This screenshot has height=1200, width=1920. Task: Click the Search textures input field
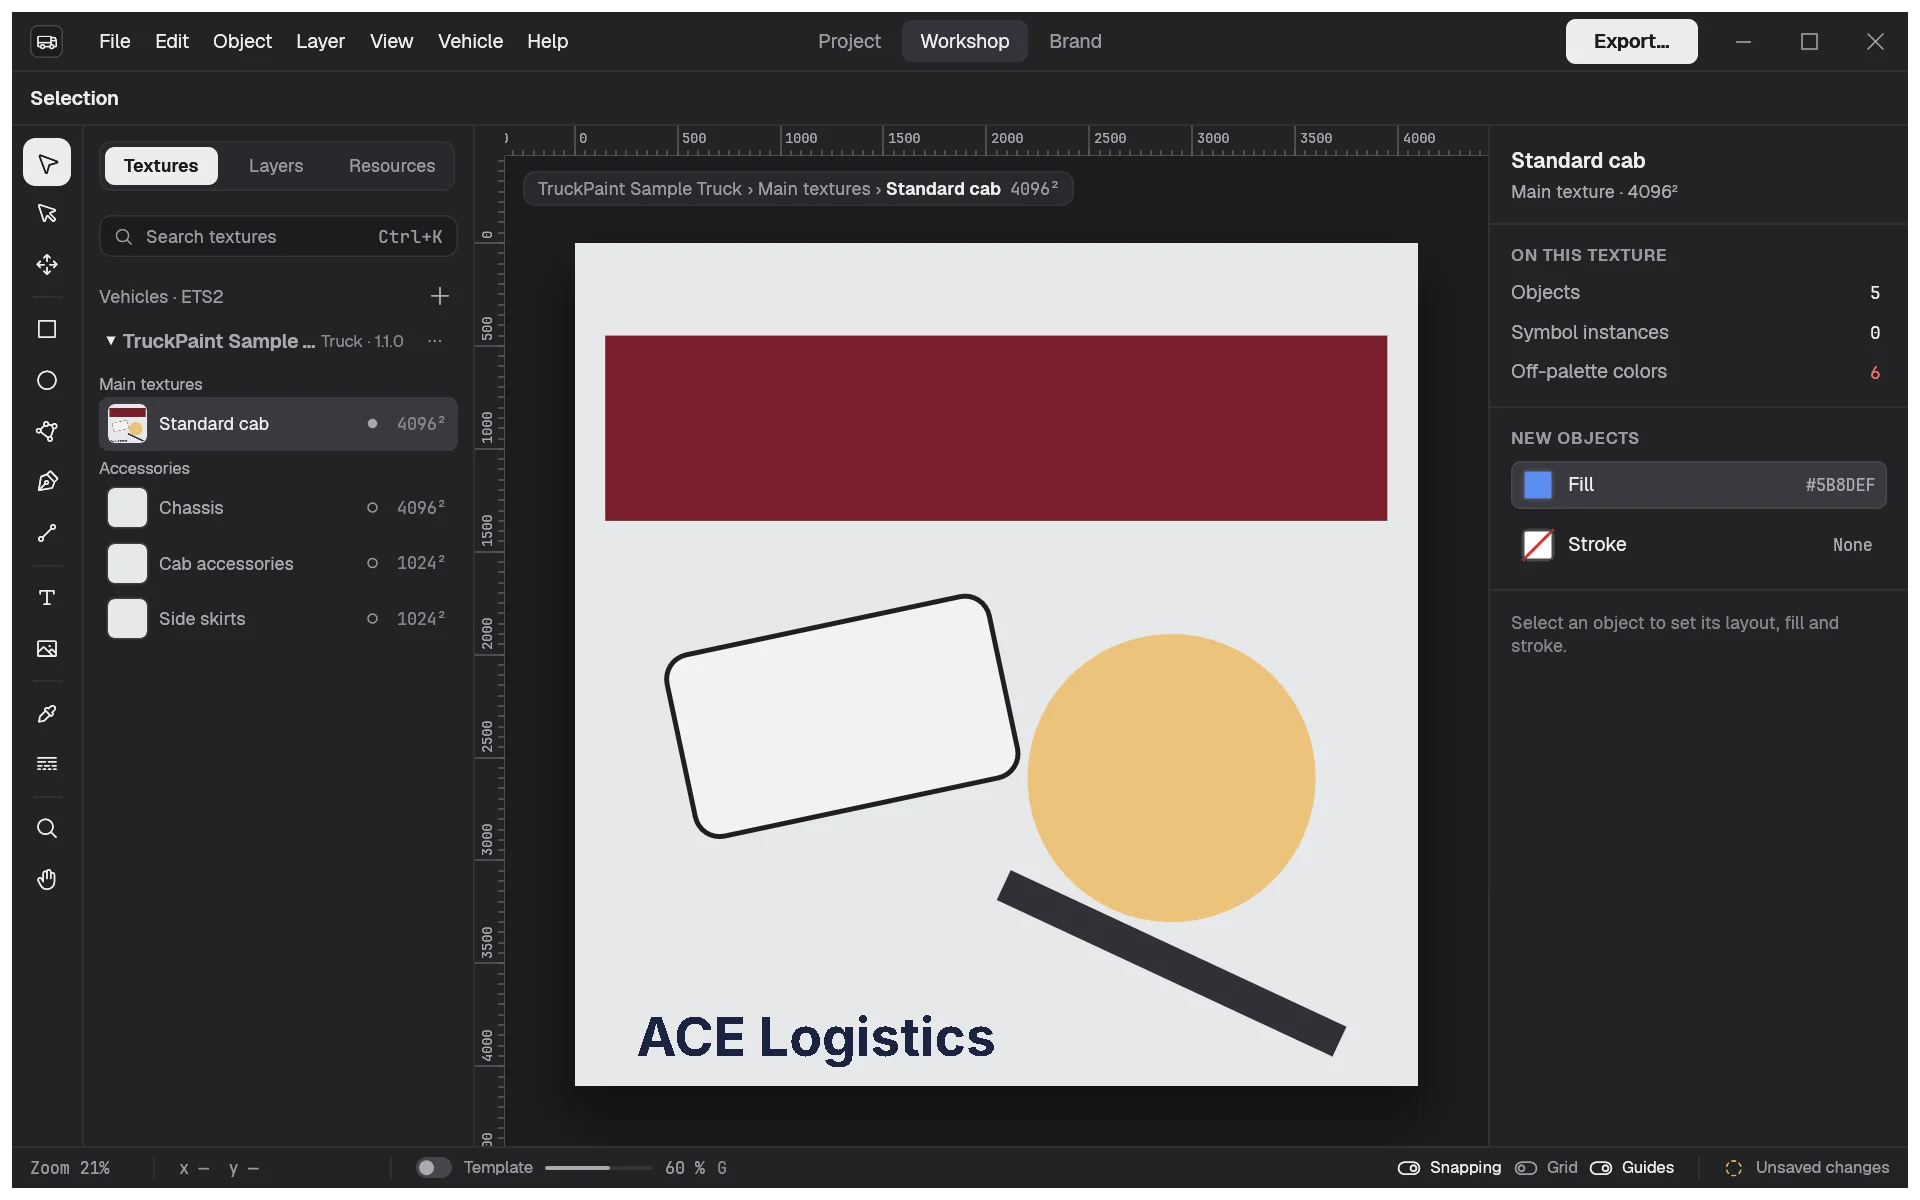point(278,237)
